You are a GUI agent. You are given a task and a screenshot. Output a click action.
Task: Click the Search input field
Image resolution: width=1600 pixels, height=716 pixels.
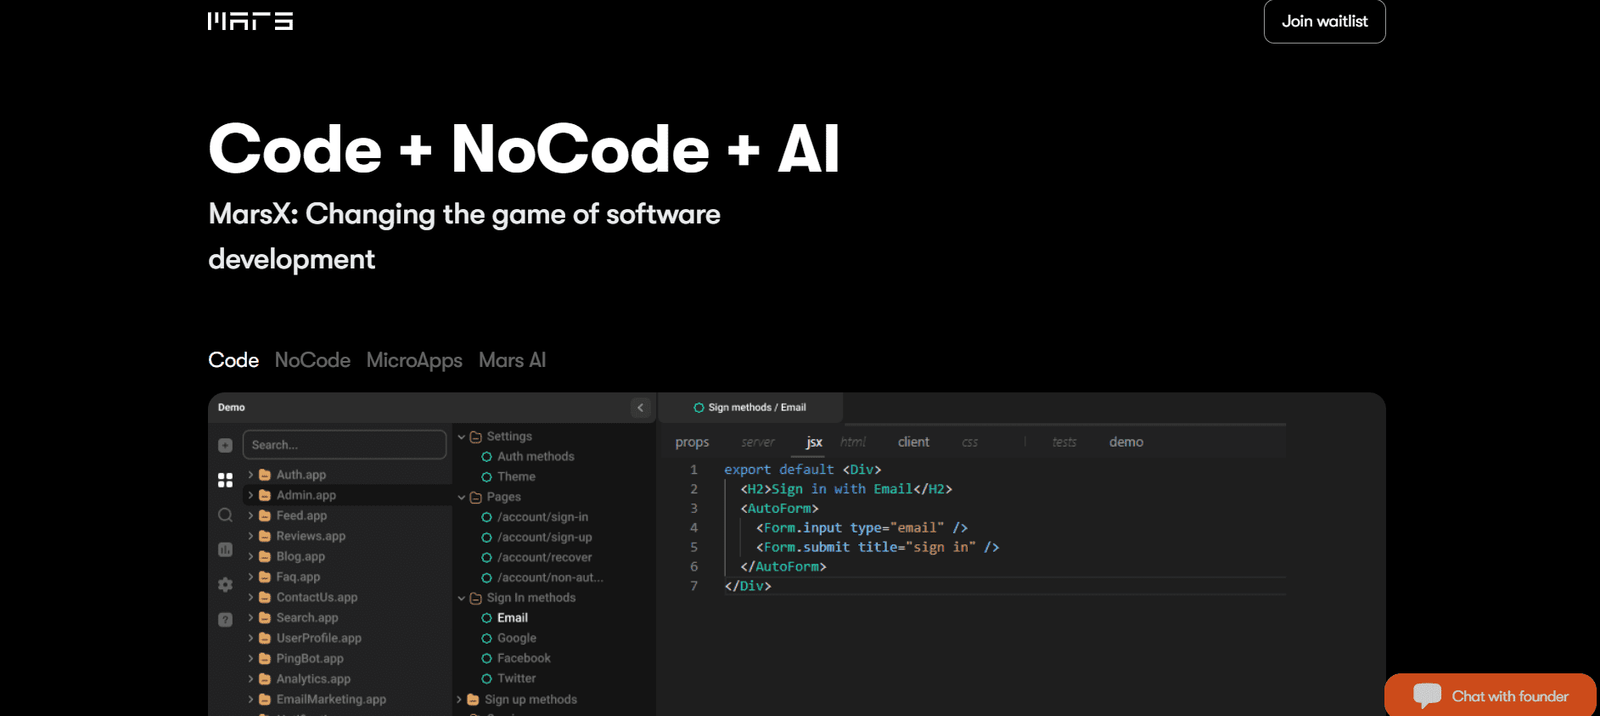click(344, 445)
